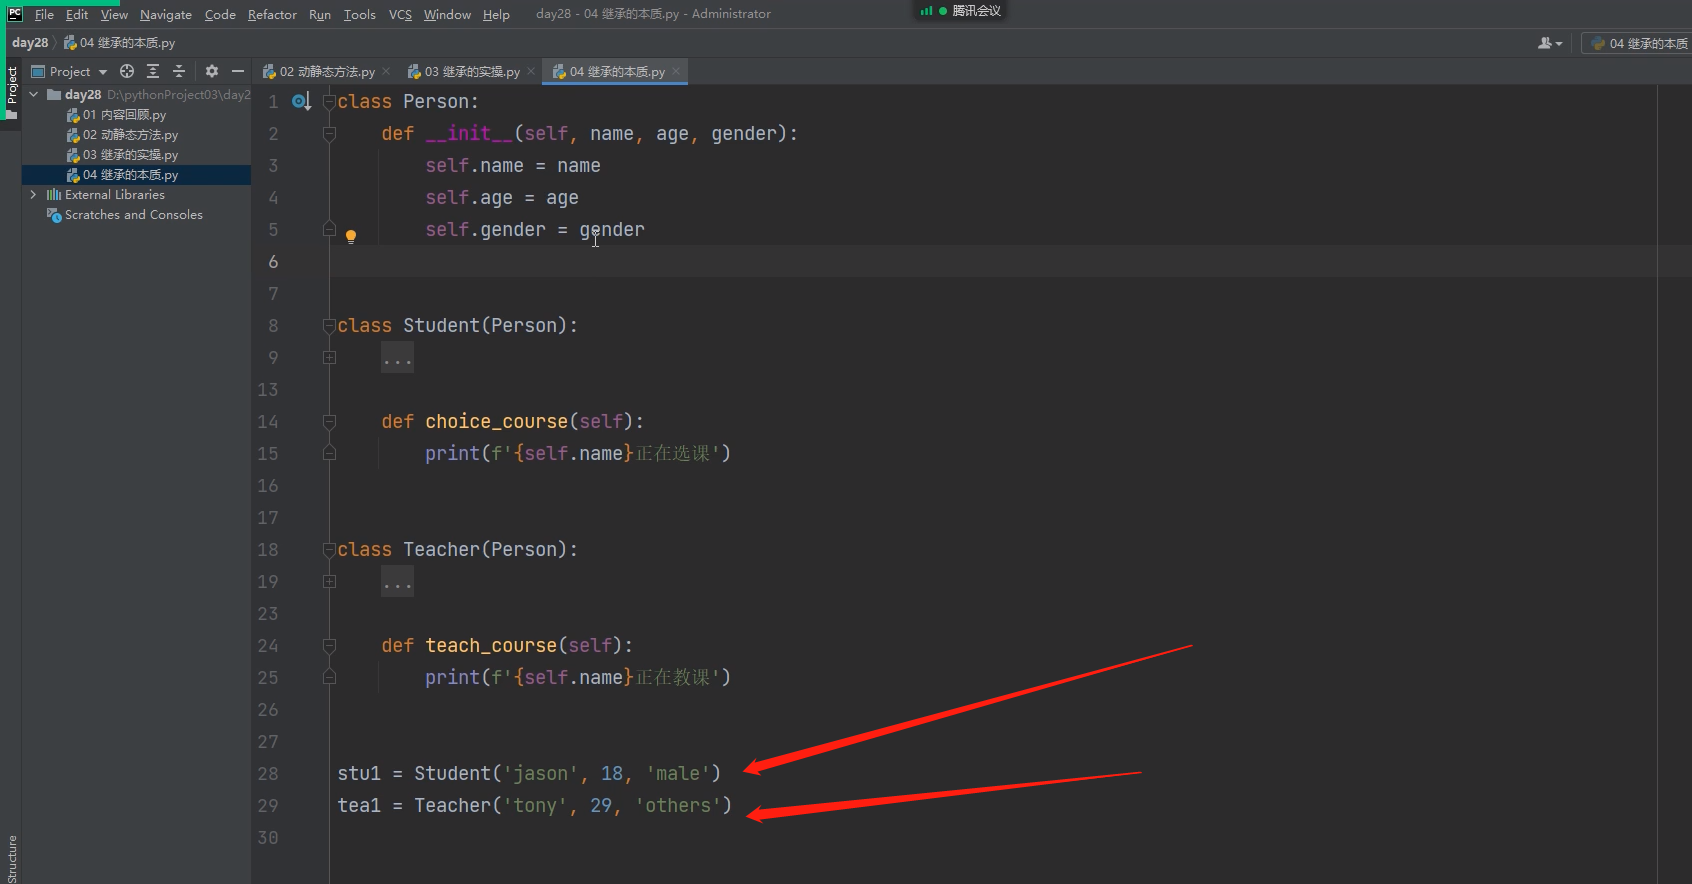Select 03 继承的实操.py in project tree
The height and width of the screenshot is (884, 1692).
point(130,154)
